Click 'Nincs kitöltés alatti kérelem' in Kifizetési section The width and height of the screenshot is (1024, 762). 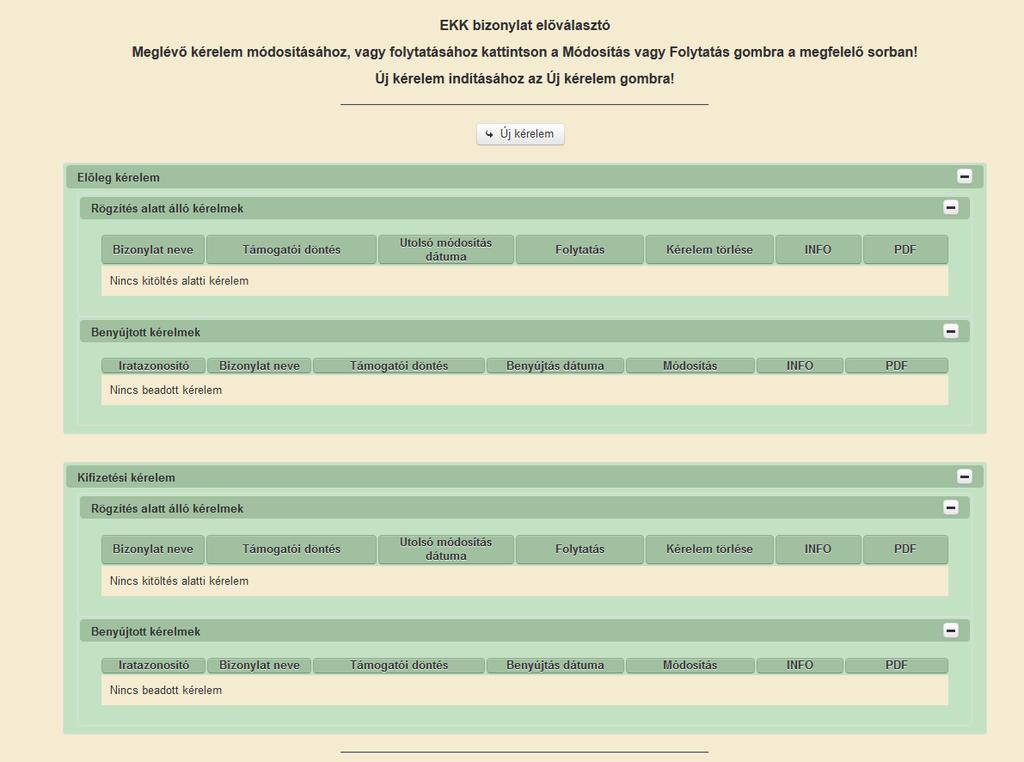point(179,580)
